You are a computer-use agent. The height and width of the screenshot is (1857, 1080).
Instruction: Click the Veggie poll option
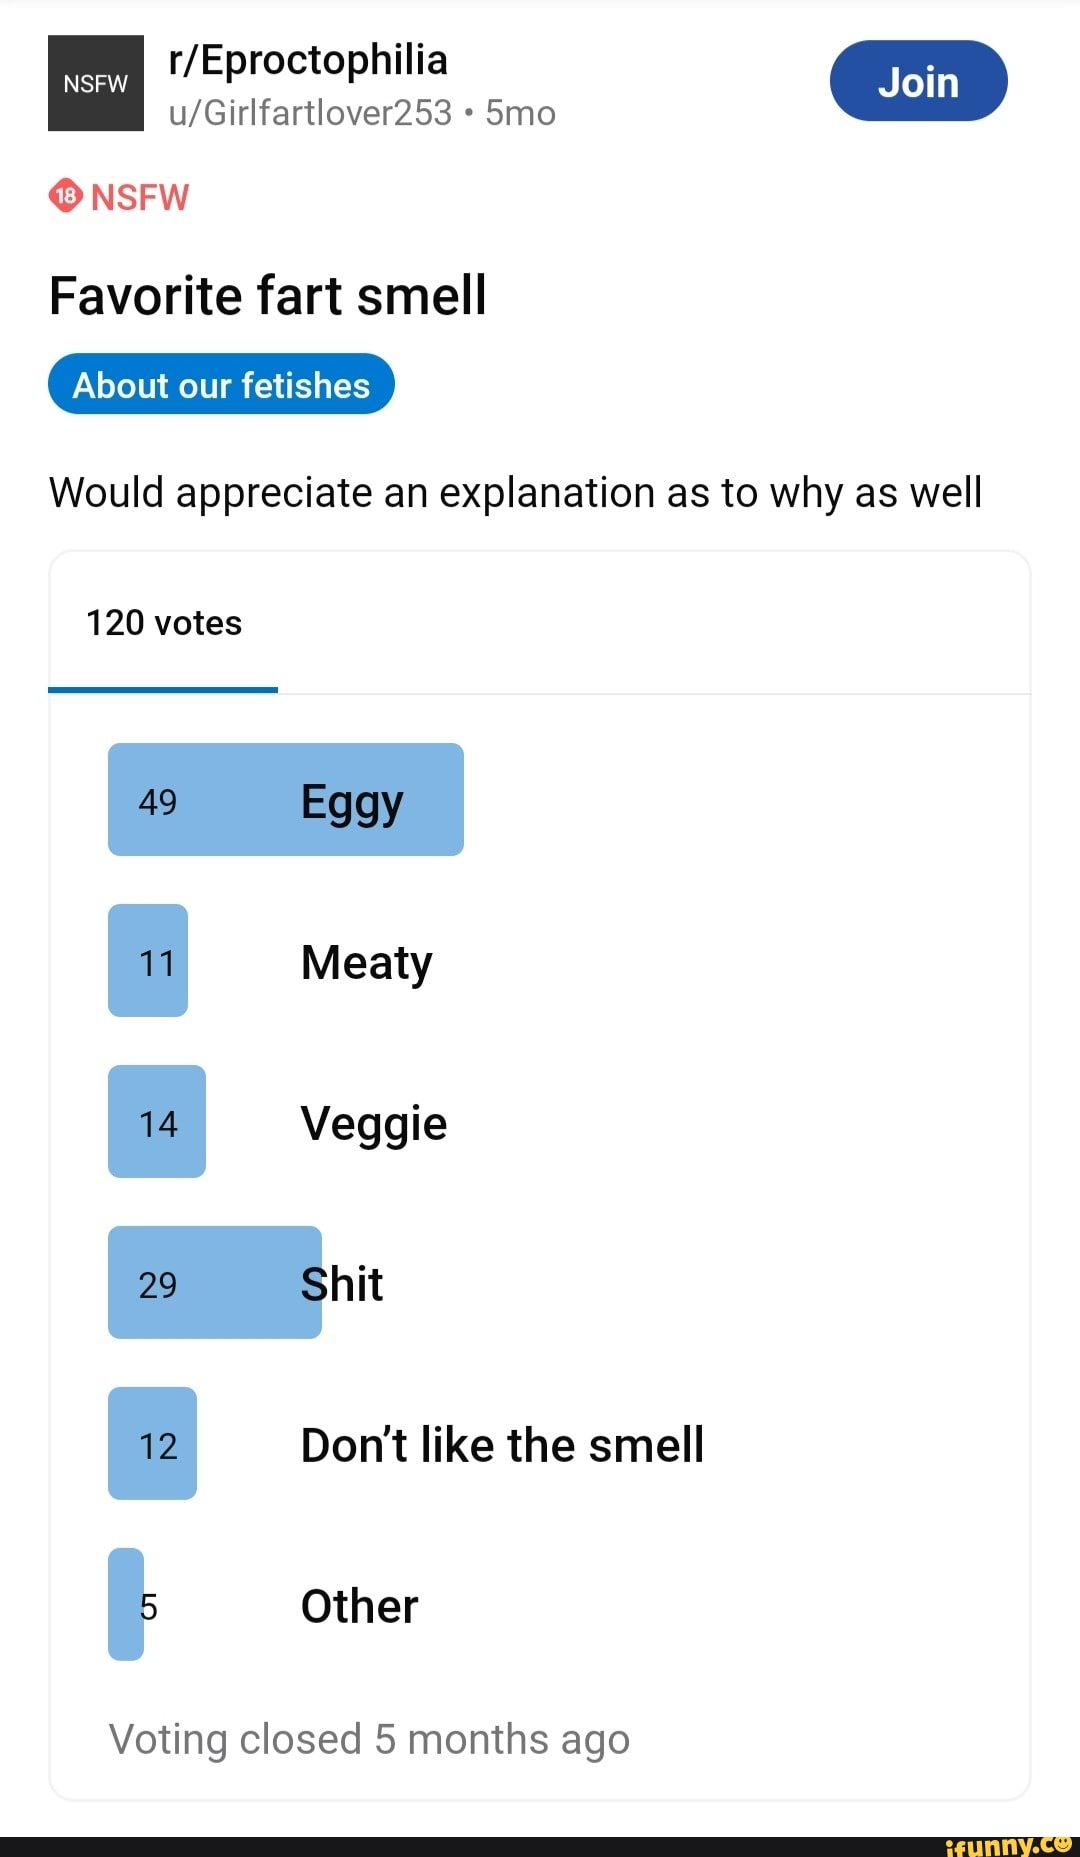point(373,1122)
